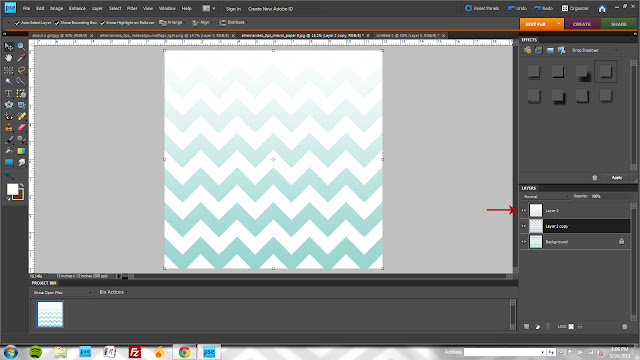Select the Move tool
Viewport: 640px width, 360px height.
point(9,47)
